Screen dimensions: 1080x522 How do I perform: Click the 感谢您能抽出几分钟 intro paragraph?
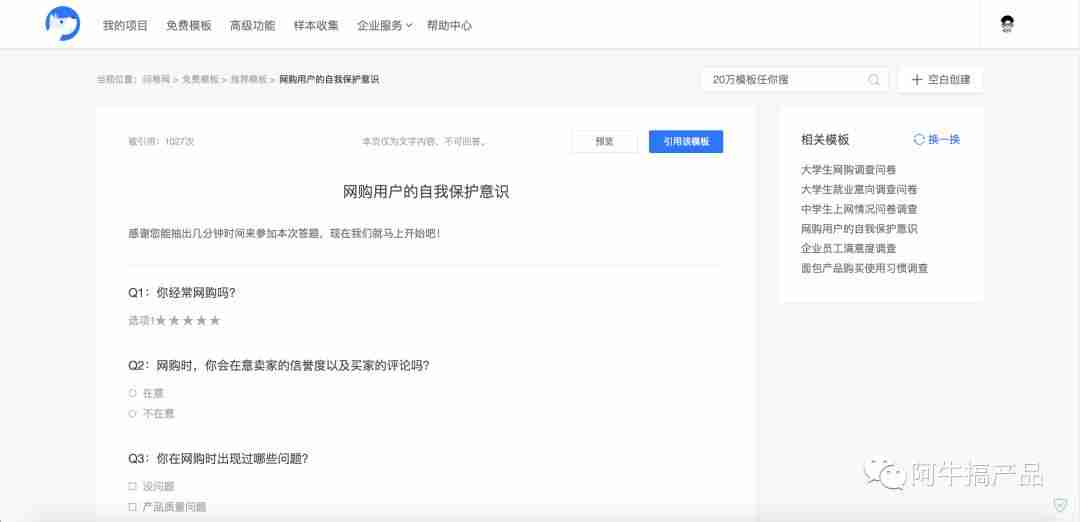pyautogui.click(x=284, y=233)
